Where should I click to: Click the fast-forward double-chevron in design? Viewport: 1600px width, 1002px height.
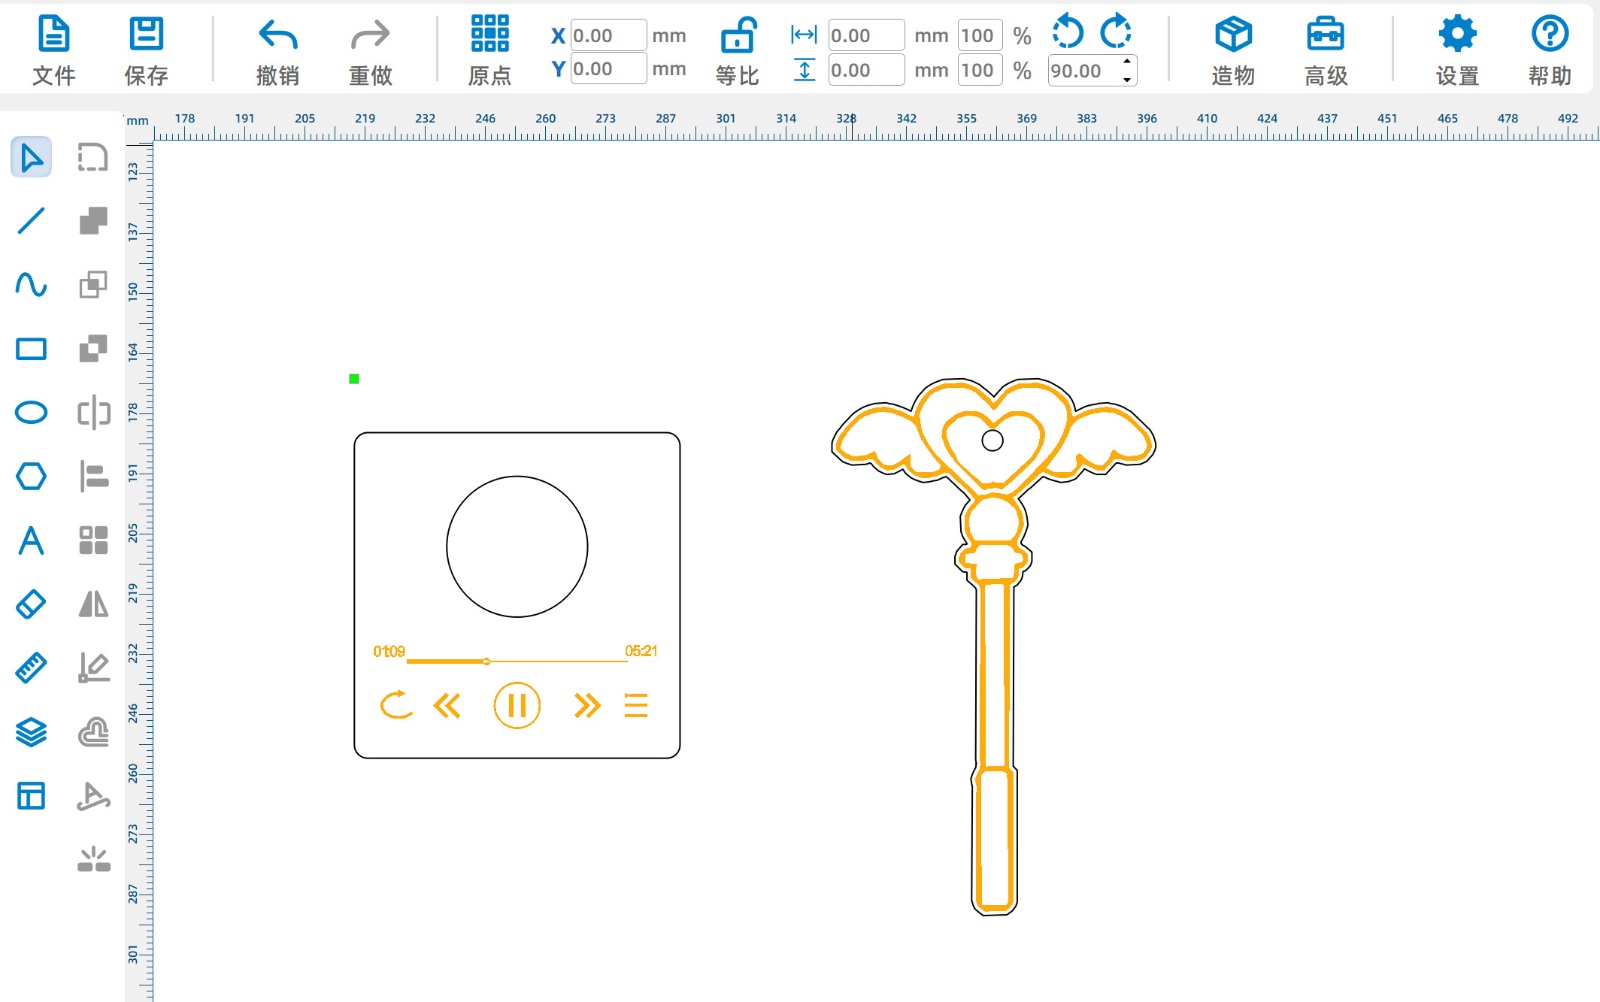(x=587, y=706)
